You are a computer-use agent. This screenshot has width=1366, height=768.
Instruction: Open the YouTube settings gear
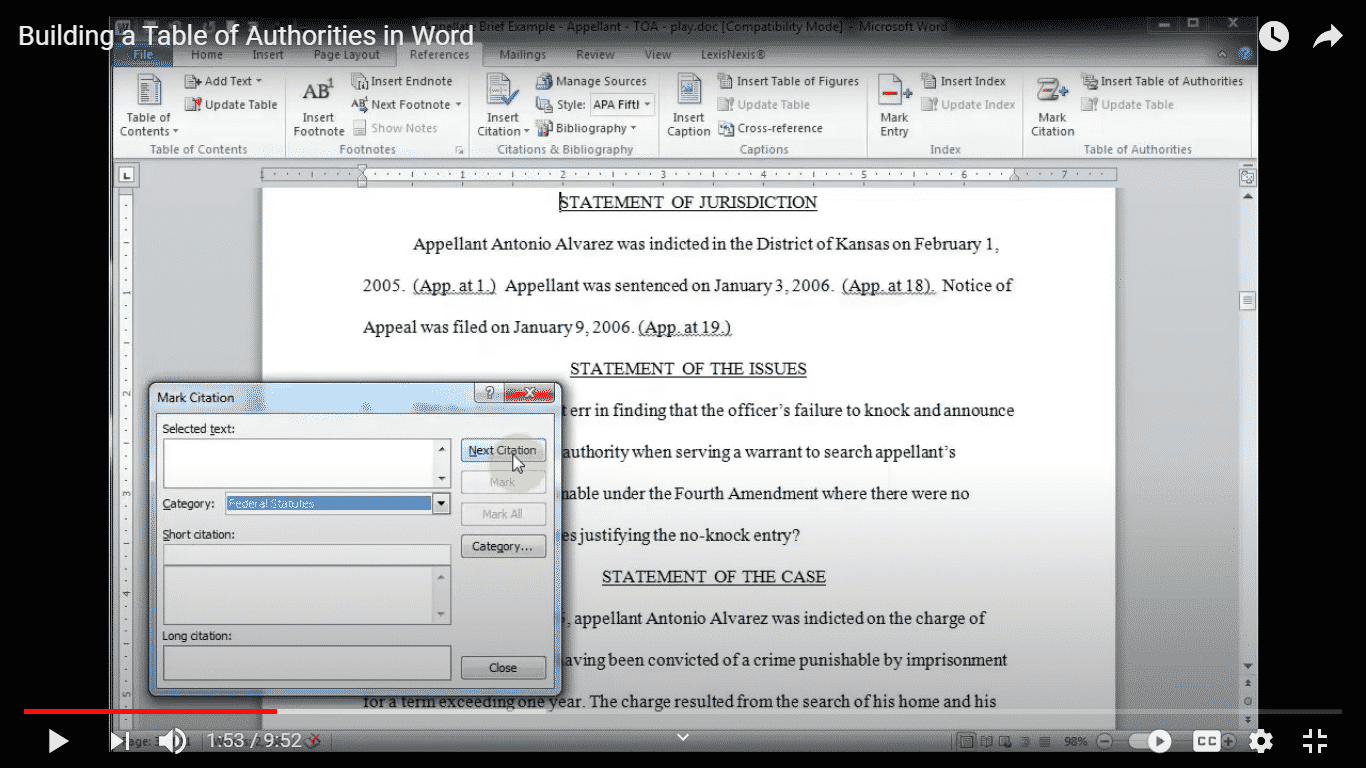pos(1261,741)
